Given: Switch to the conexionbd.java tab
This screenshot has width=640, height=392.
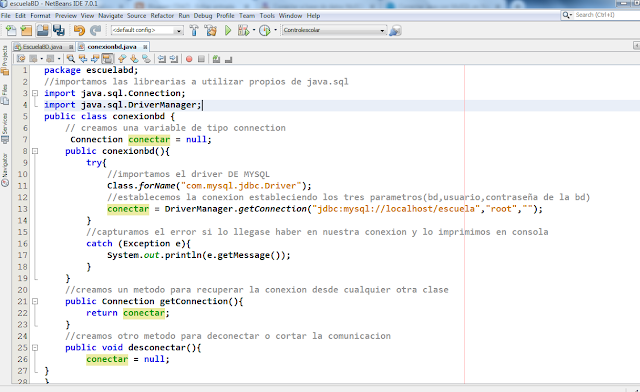Looking at the screenshot, I should pyautogui.click(x=112, y=47).
